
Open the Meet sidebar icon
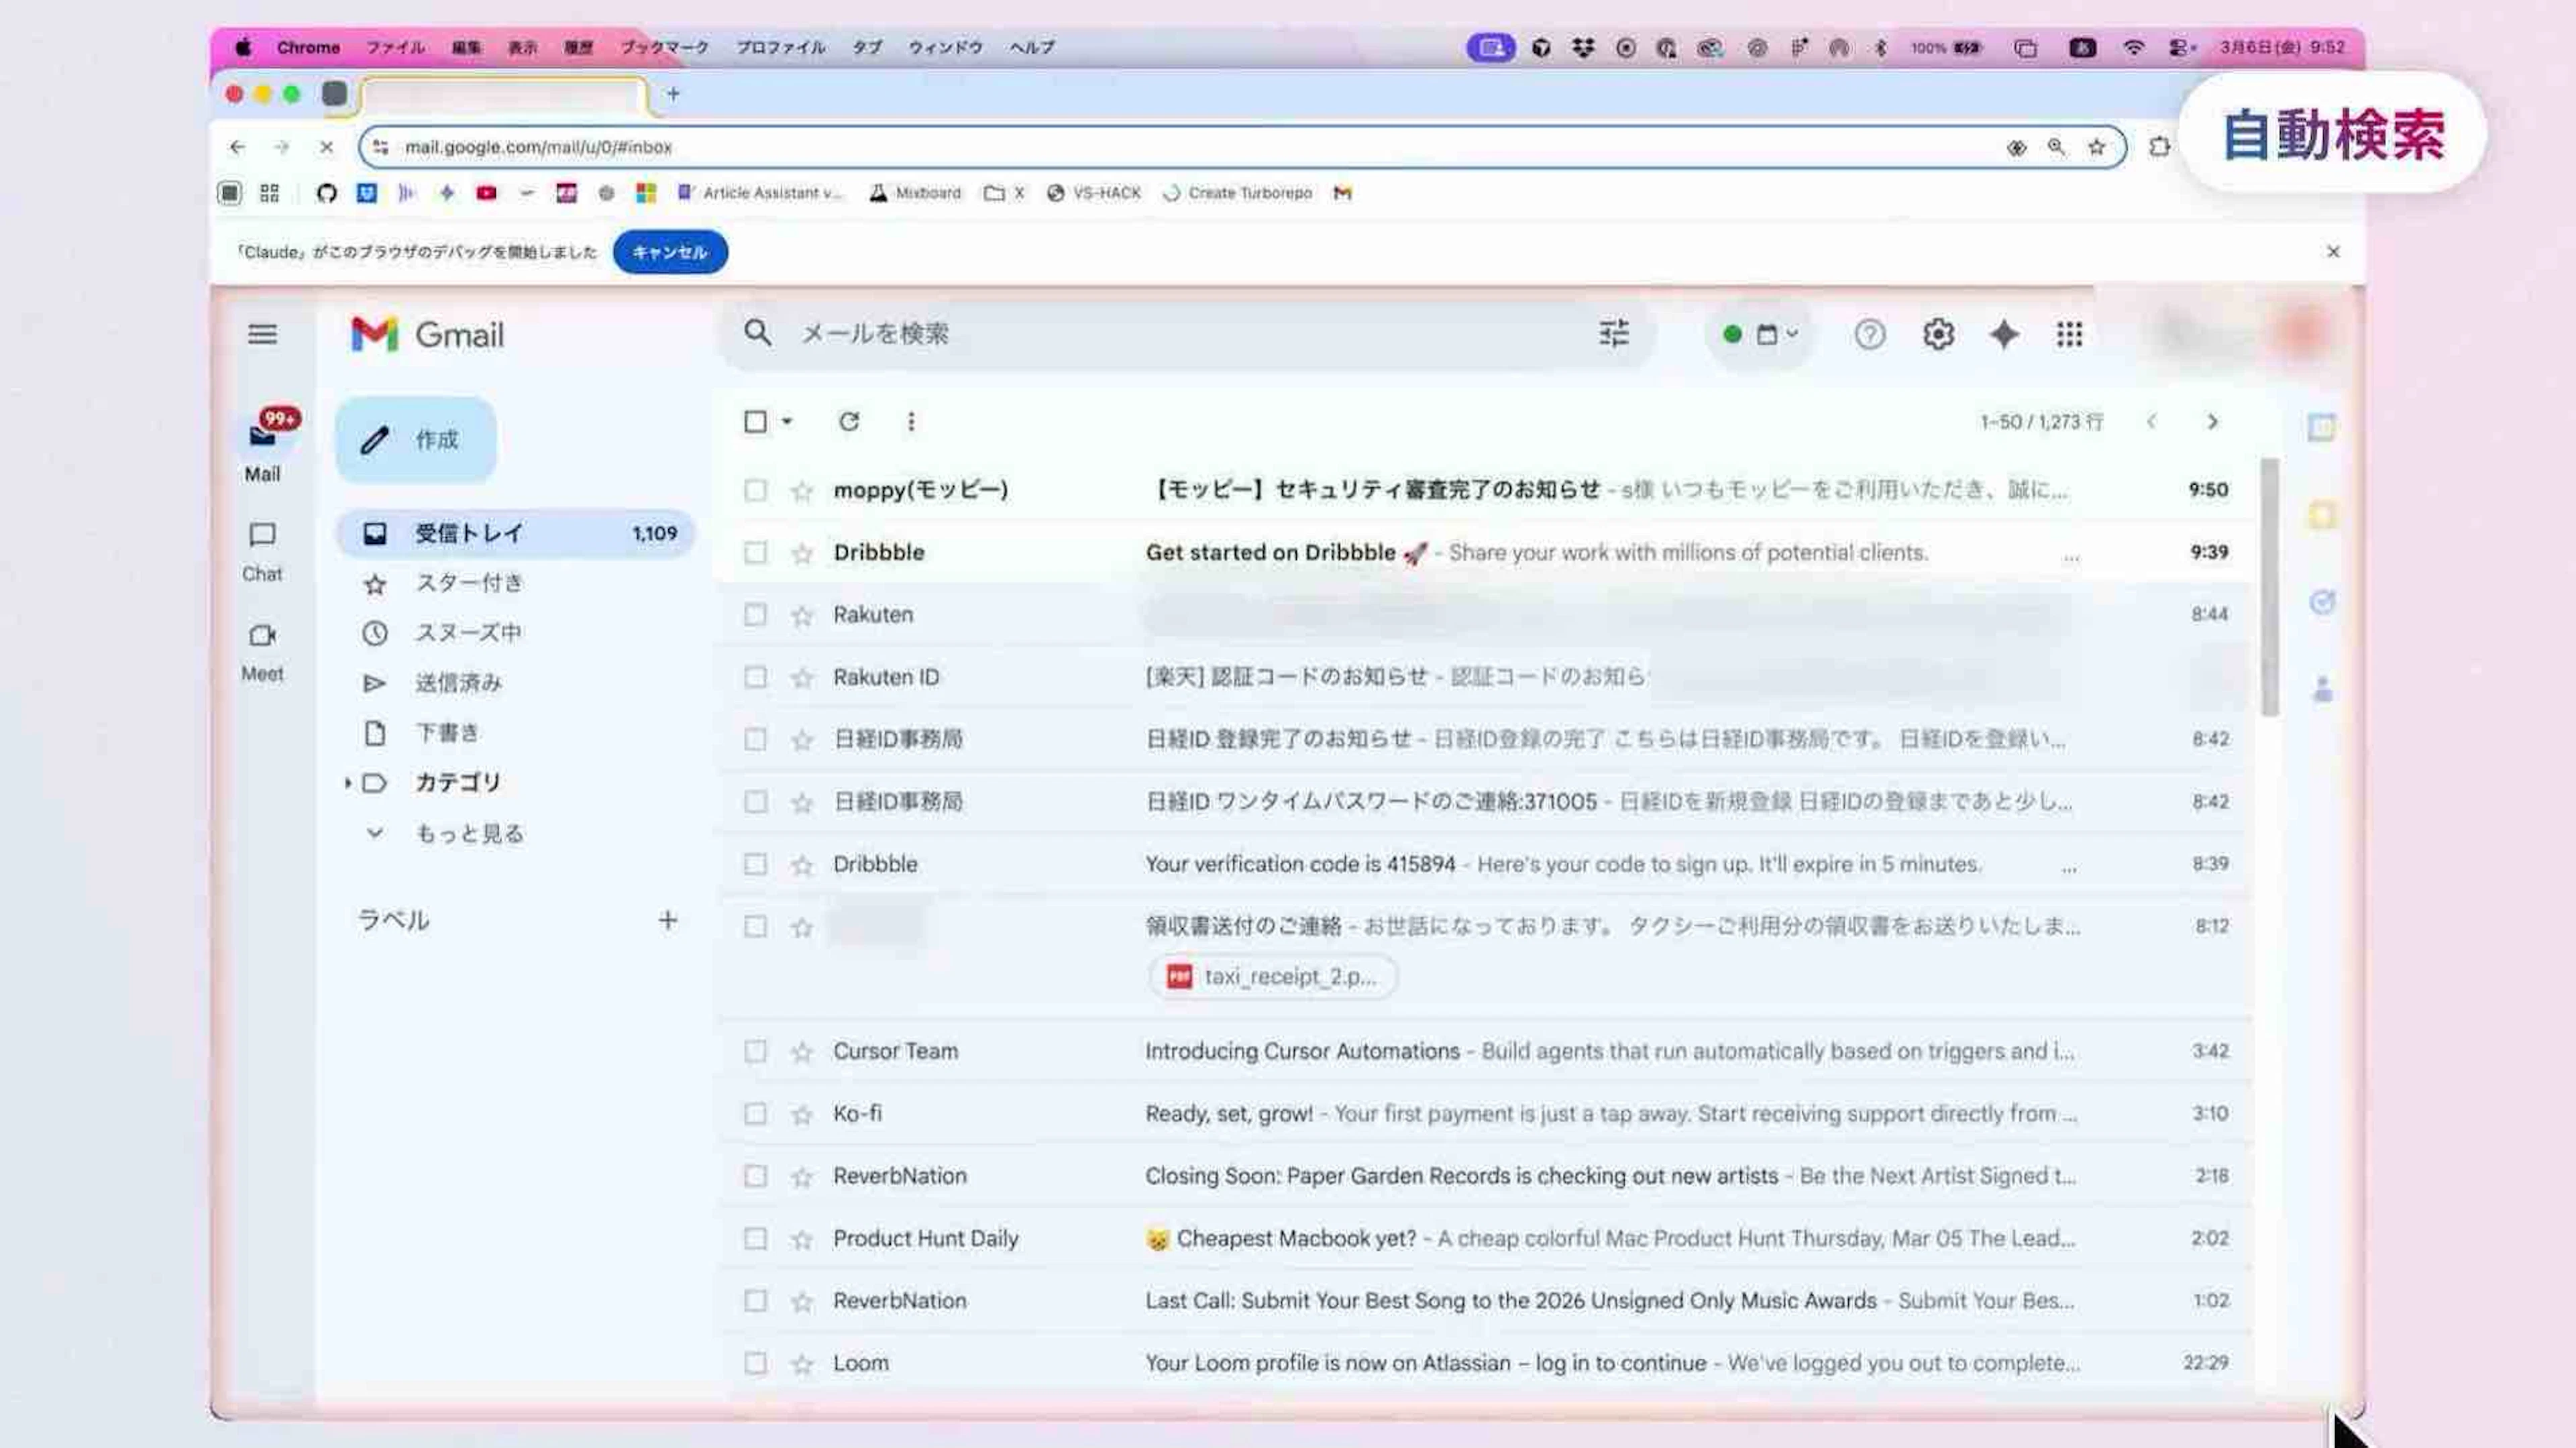click(262, 635)
